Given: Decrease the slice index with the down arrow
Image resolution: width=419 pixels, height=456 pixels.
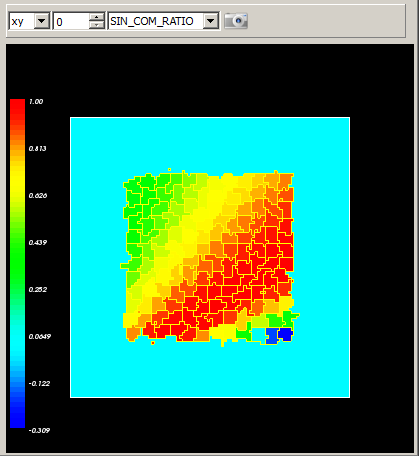Looking at the screenshot, I should click(97, 25).
